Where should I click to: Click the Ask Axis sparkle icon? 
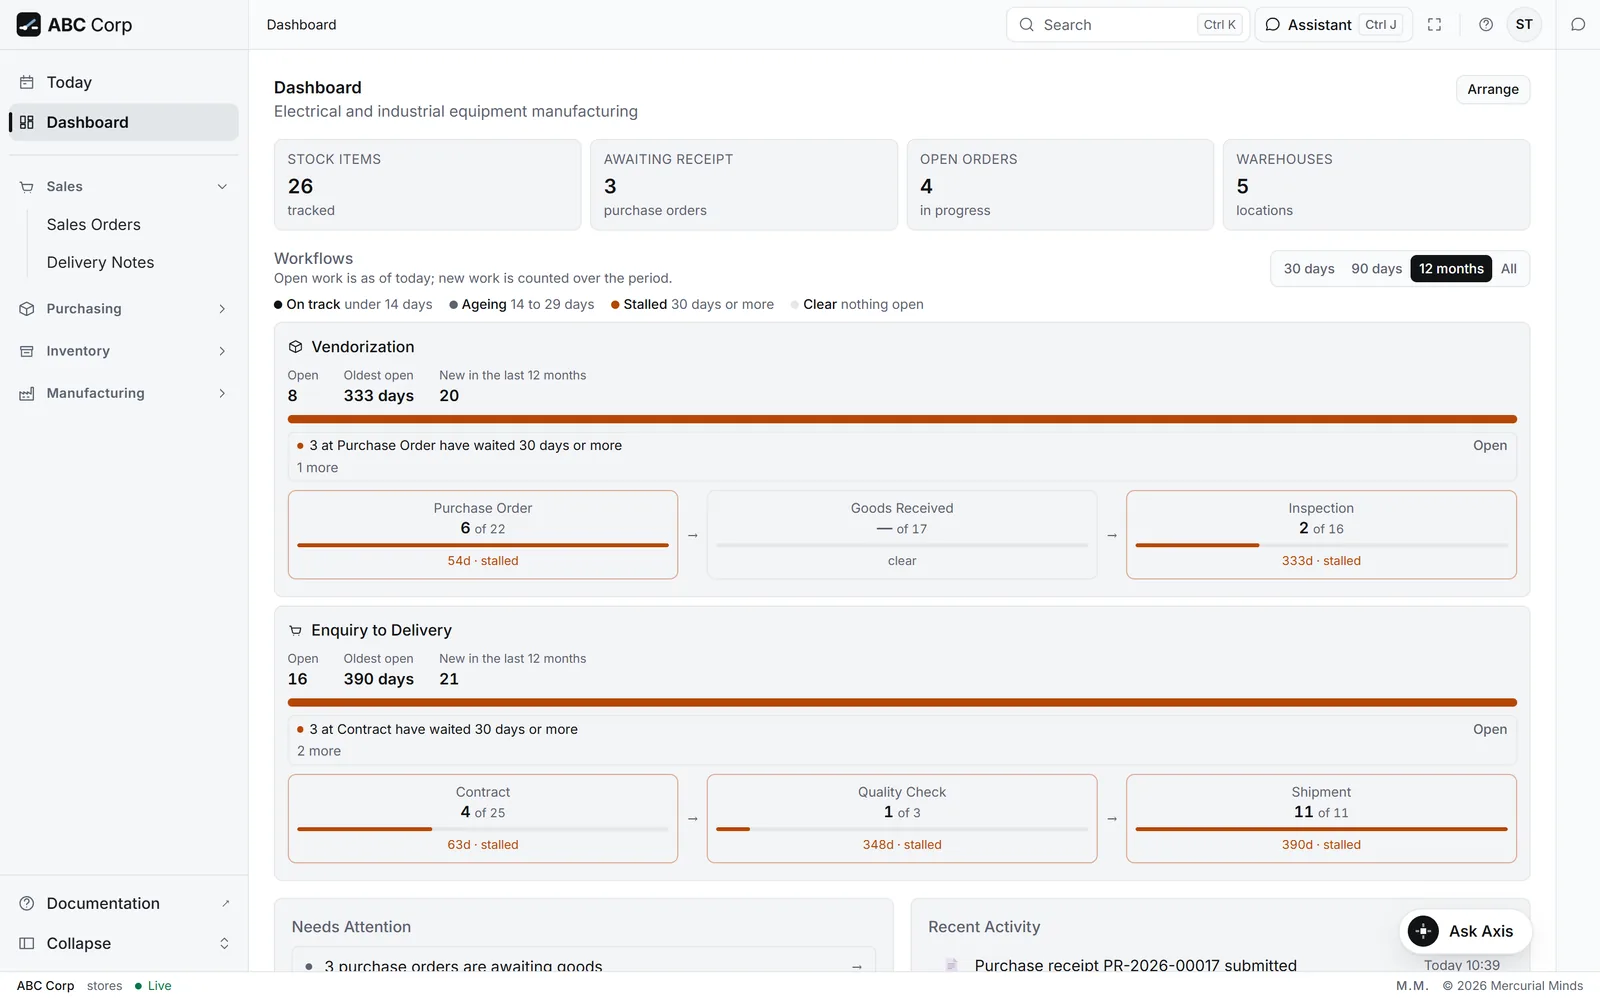1423,931
